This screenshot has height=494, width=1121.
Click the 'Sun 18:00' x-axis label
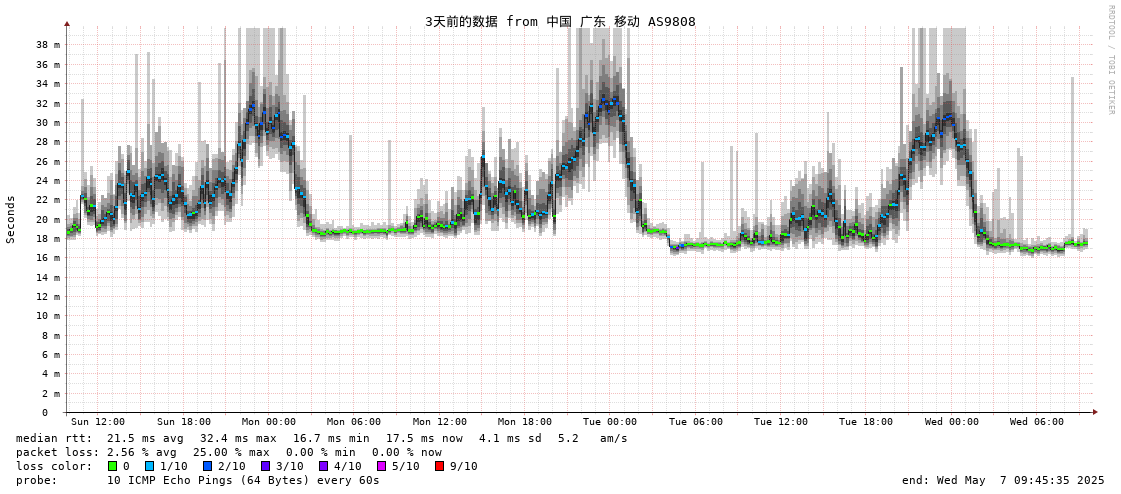(x=184, y=422)
